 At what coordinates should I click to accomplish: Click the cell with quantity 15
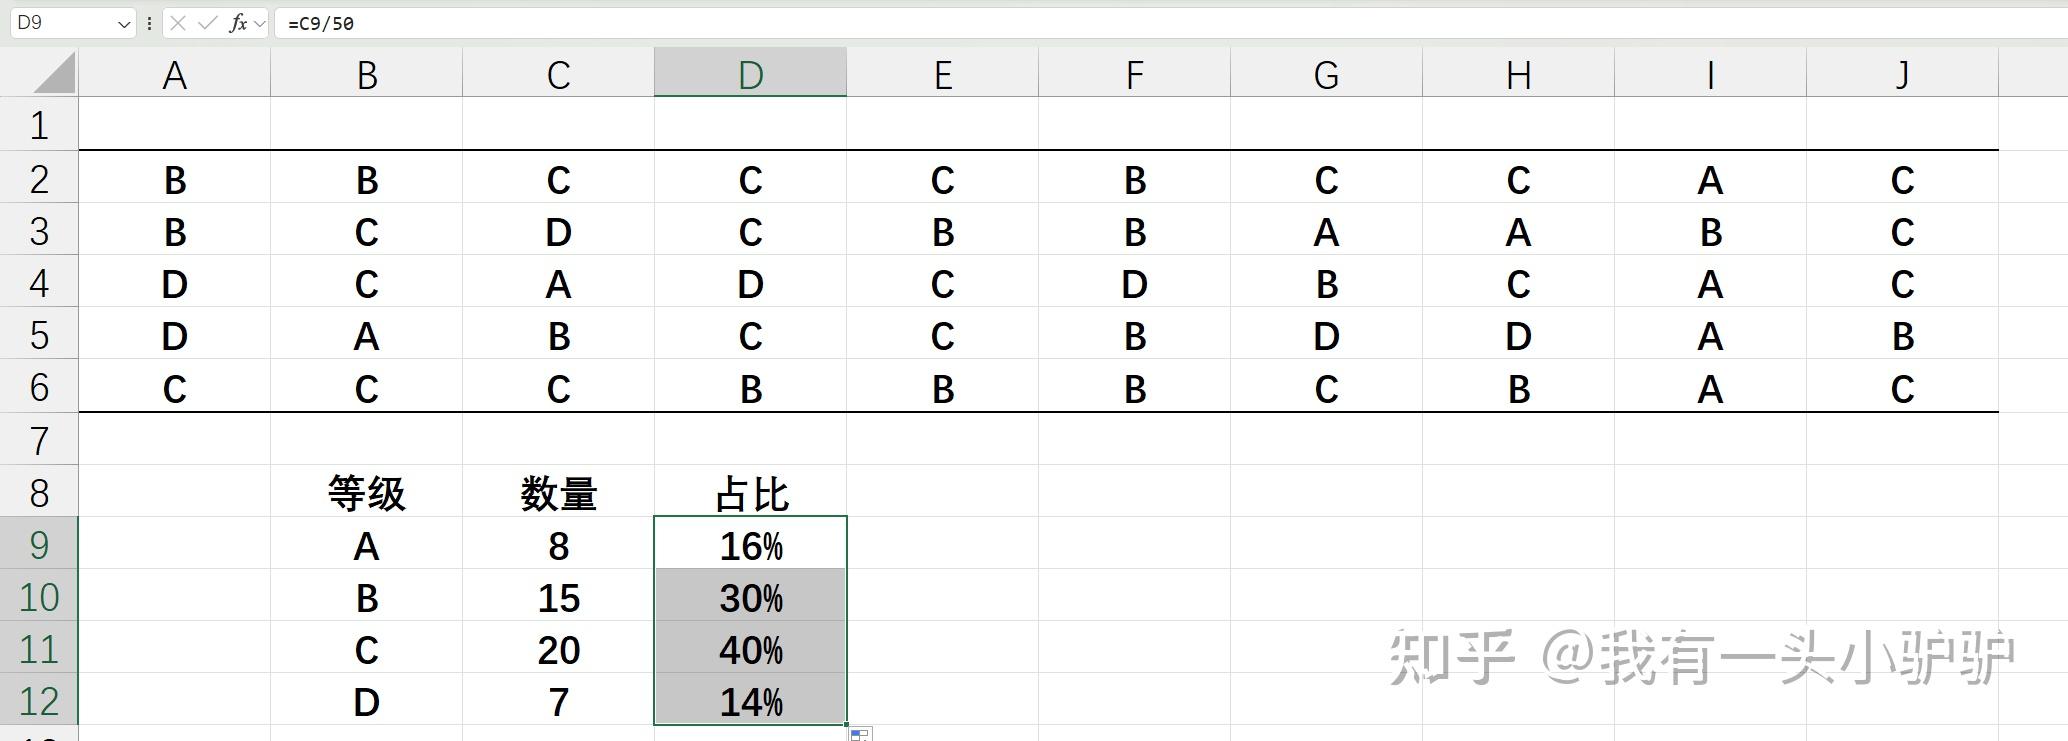(x=558, y=598)
